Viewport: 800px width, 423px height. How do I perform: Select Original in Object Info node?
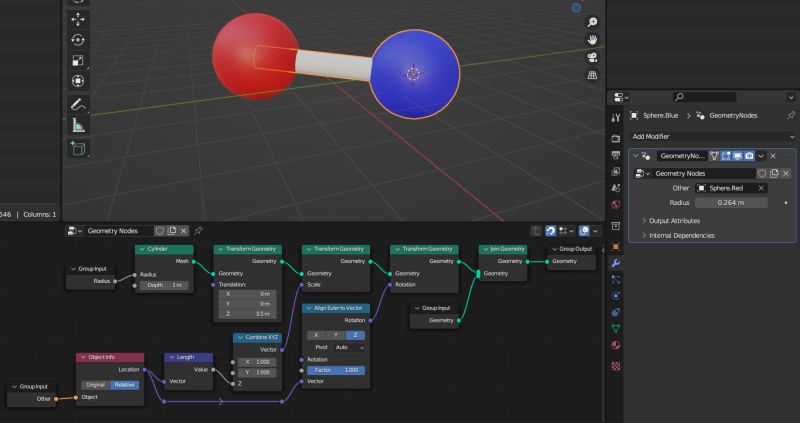(x=95, y=385)
